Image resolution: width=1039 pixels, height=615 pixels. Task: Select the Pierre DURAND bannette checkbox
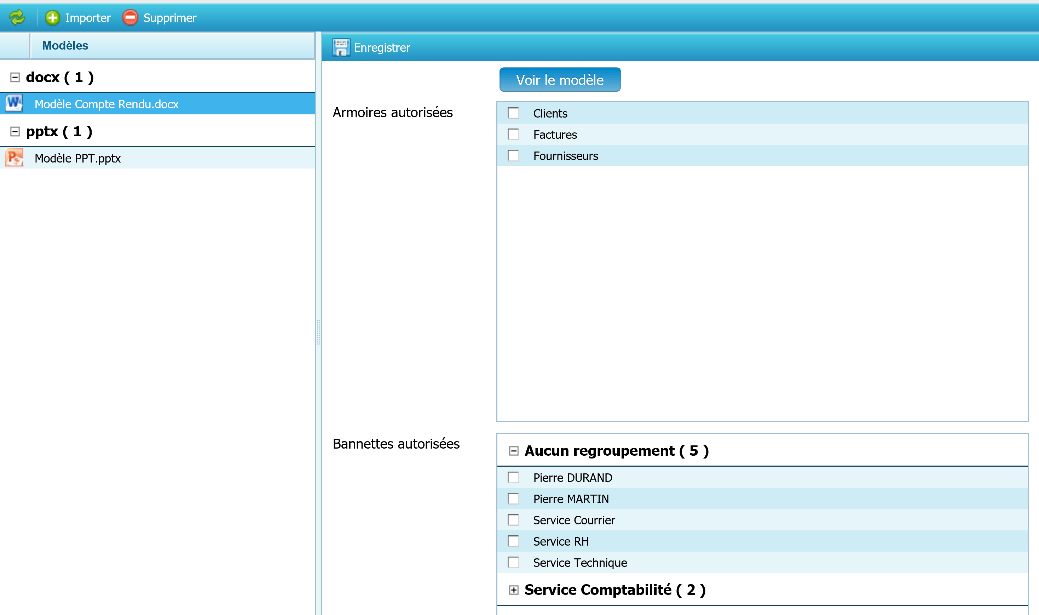pos(514,477)
